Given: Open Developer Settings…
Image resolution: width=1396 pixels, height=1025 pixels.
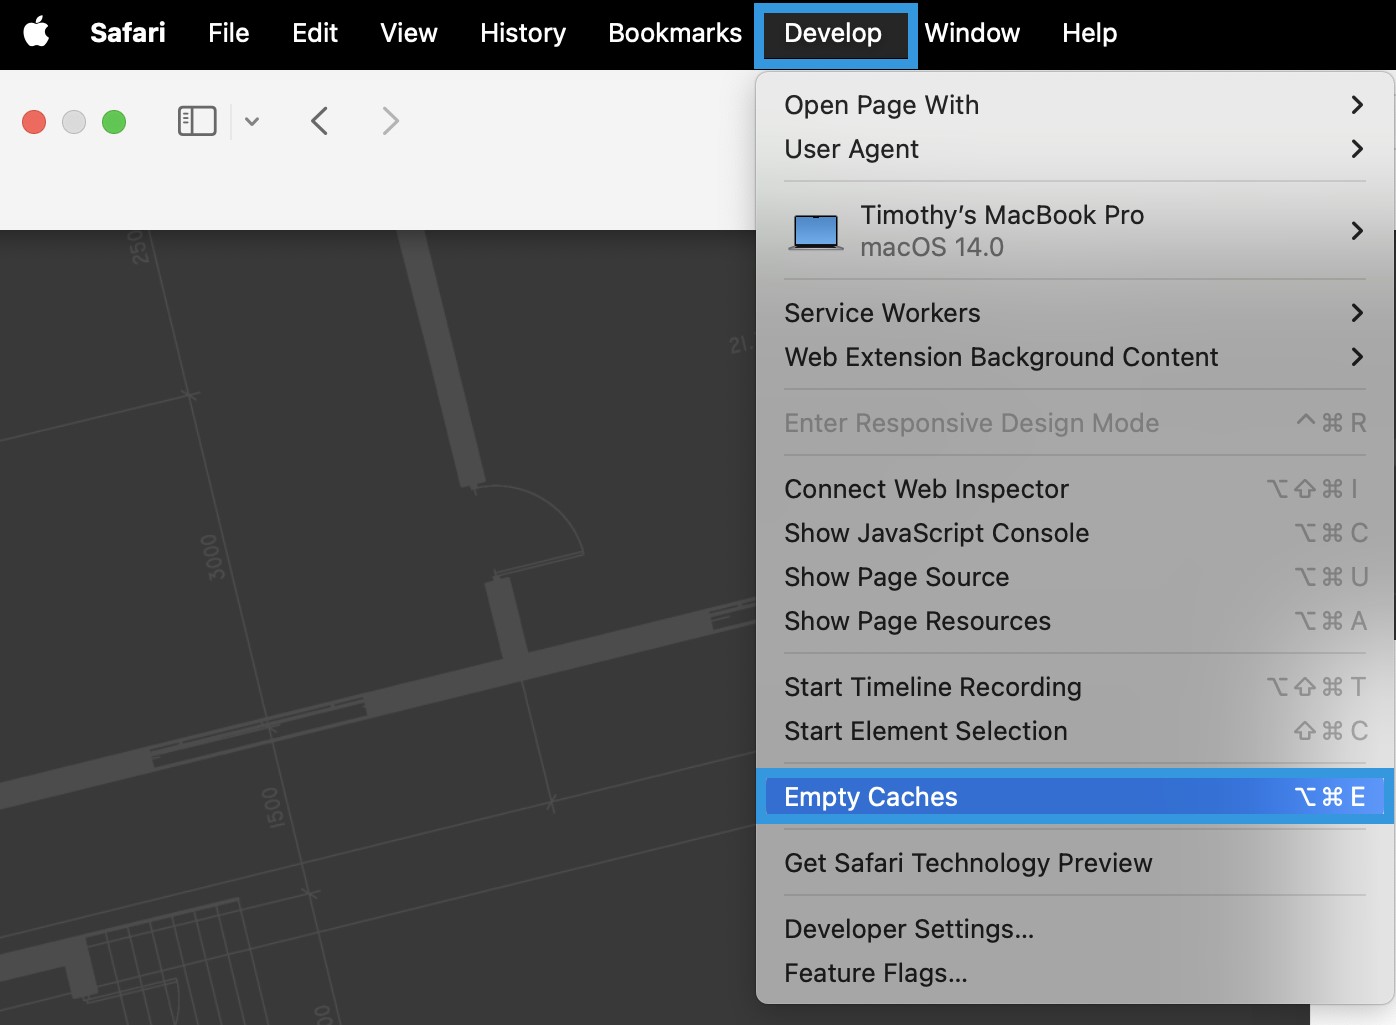Looking at the screenshot, I should click(1075, 929).
